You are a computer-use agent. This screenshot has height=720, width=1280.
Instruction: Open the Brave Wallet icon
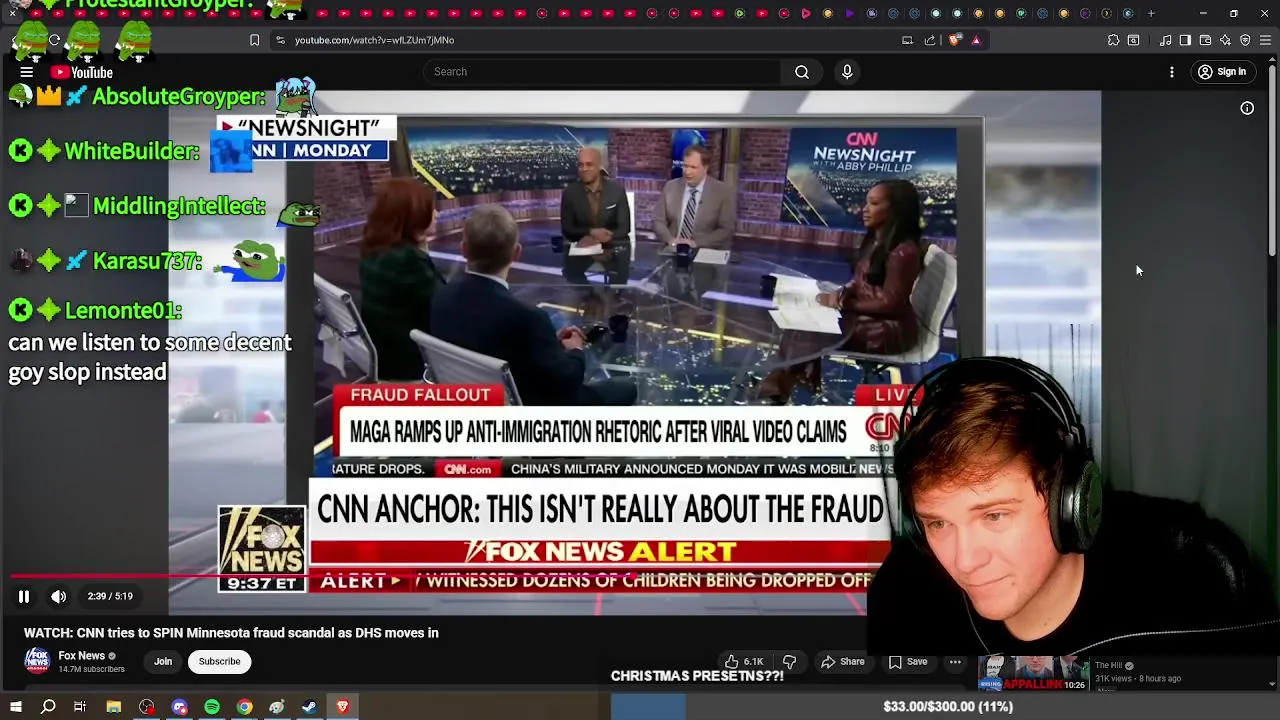tap(1205, 40)
